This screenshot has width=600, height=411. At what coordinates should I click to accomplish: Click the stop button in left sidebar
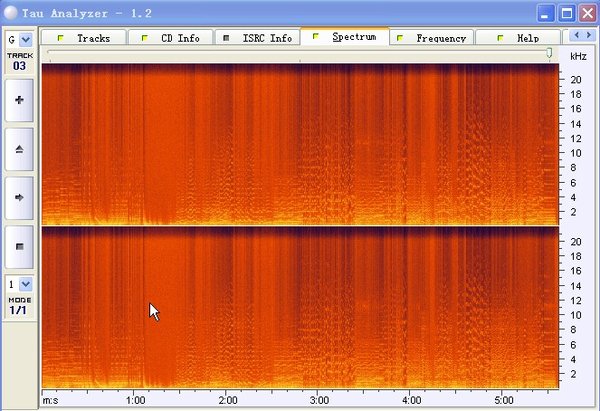[x=19, y=247]
